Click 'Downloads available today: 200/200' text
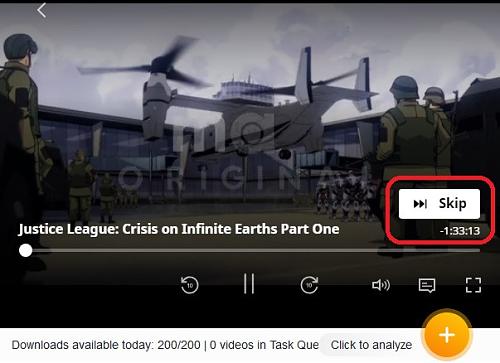The width and height of the screenshot is (500, 363). [106, 345]
